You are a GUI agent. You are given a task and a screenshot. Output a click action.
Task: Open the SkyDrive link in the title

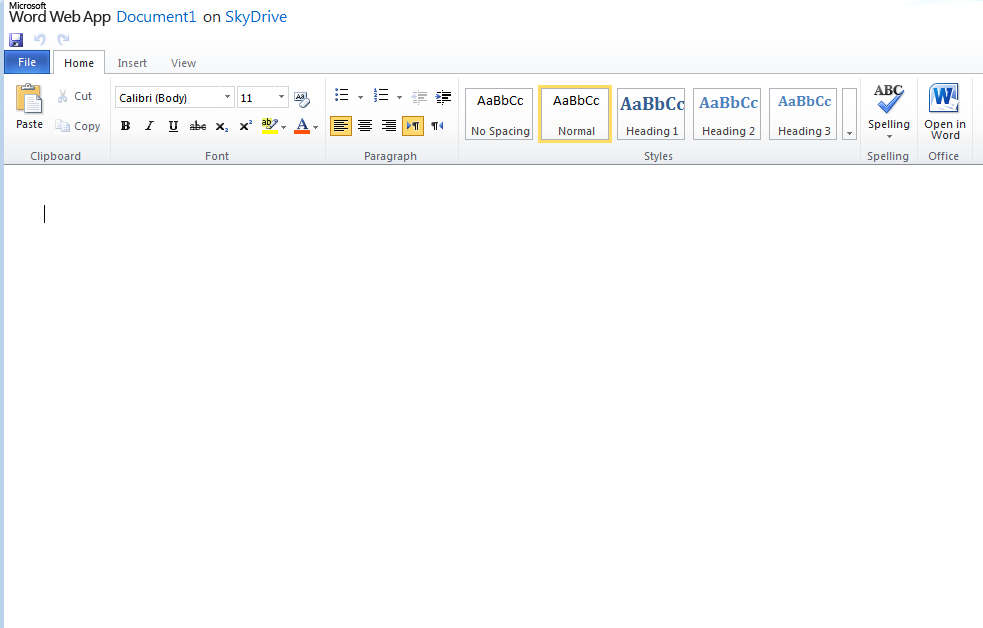pos(256,17)
